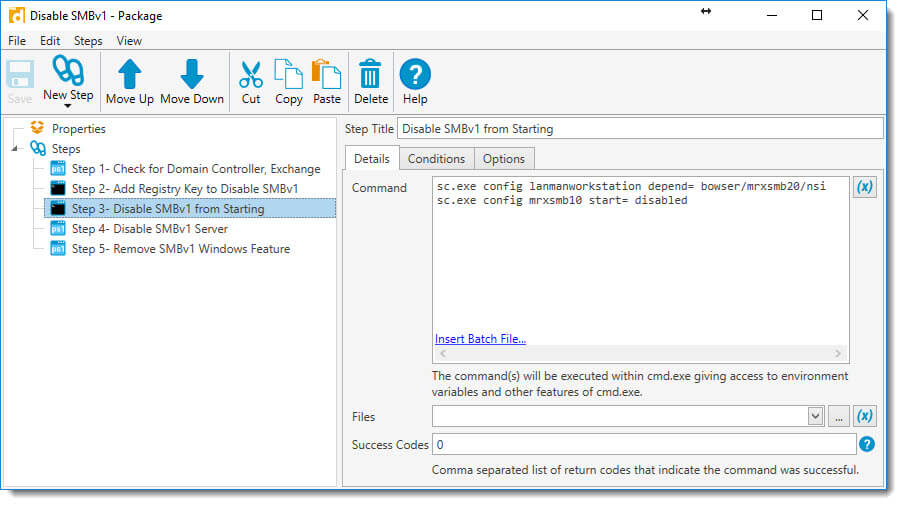
Task: Click the command icon for Step 2
Action: point(58,189)
